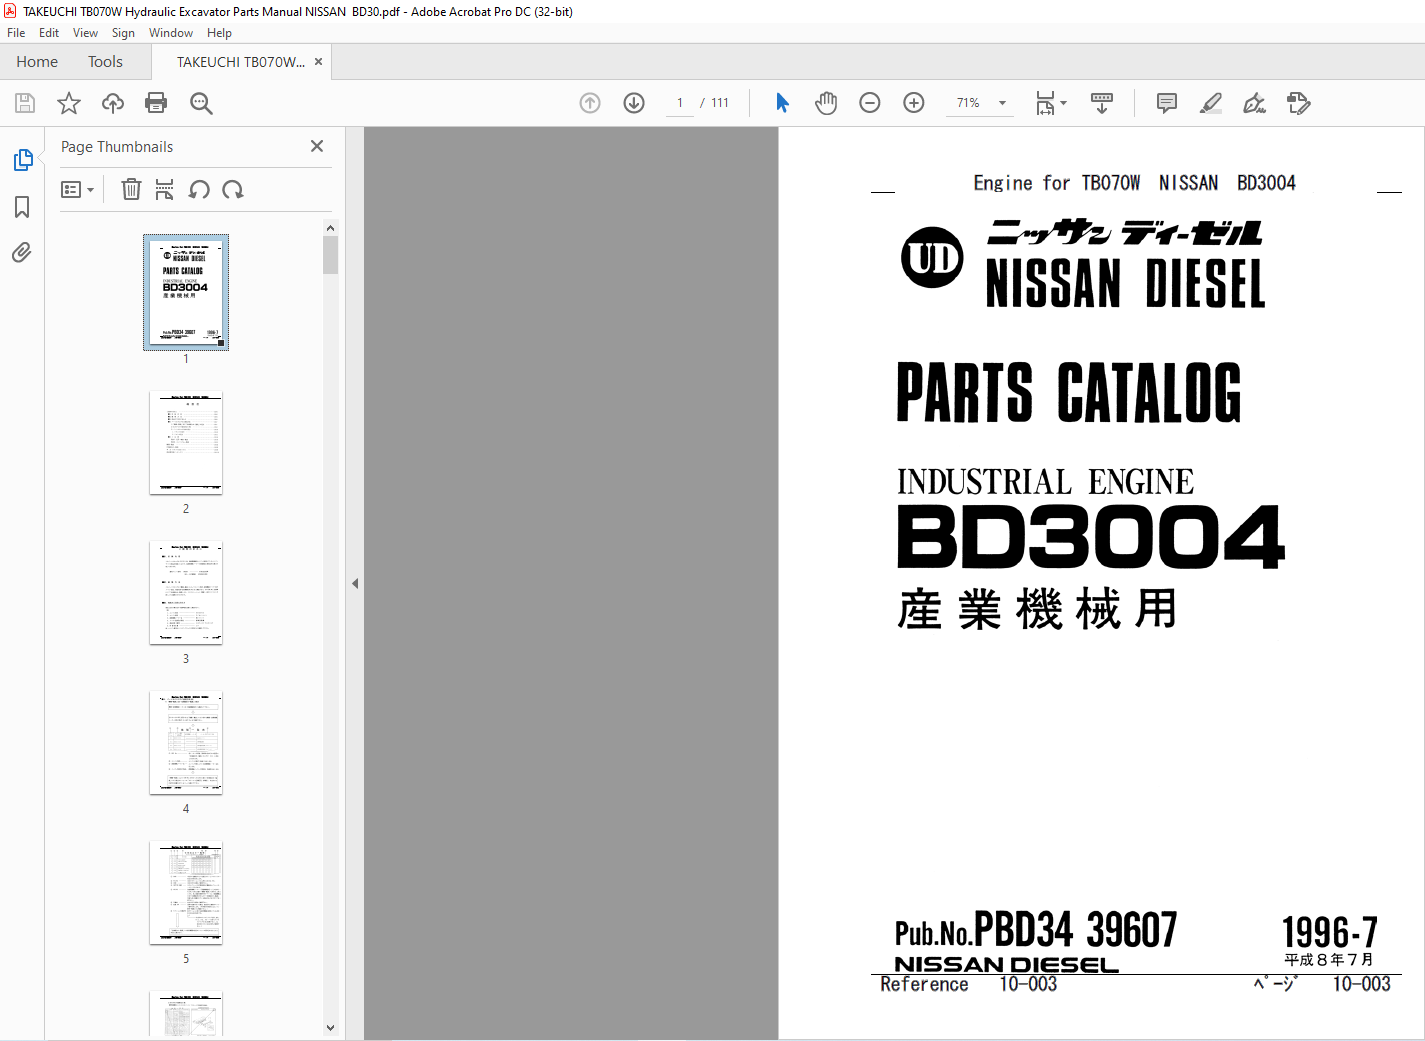The image size is (1425, 1041).
Task: Click the thumbnail panel scrollbar thumb
Action: point(330,255)
